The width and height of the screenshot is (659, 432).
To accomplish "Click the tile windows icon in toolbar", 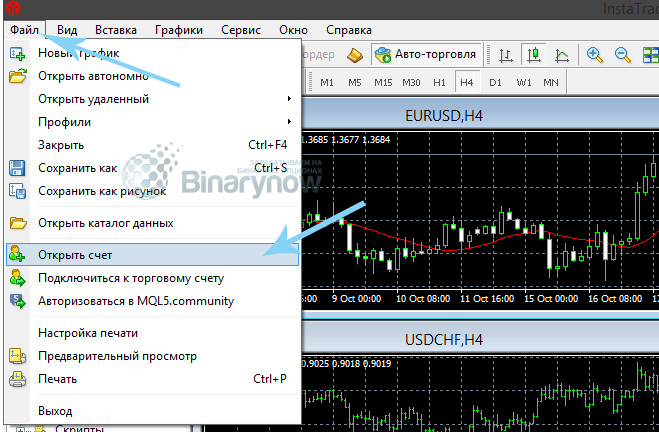I will pyautogui.click(x=649, y=55).
